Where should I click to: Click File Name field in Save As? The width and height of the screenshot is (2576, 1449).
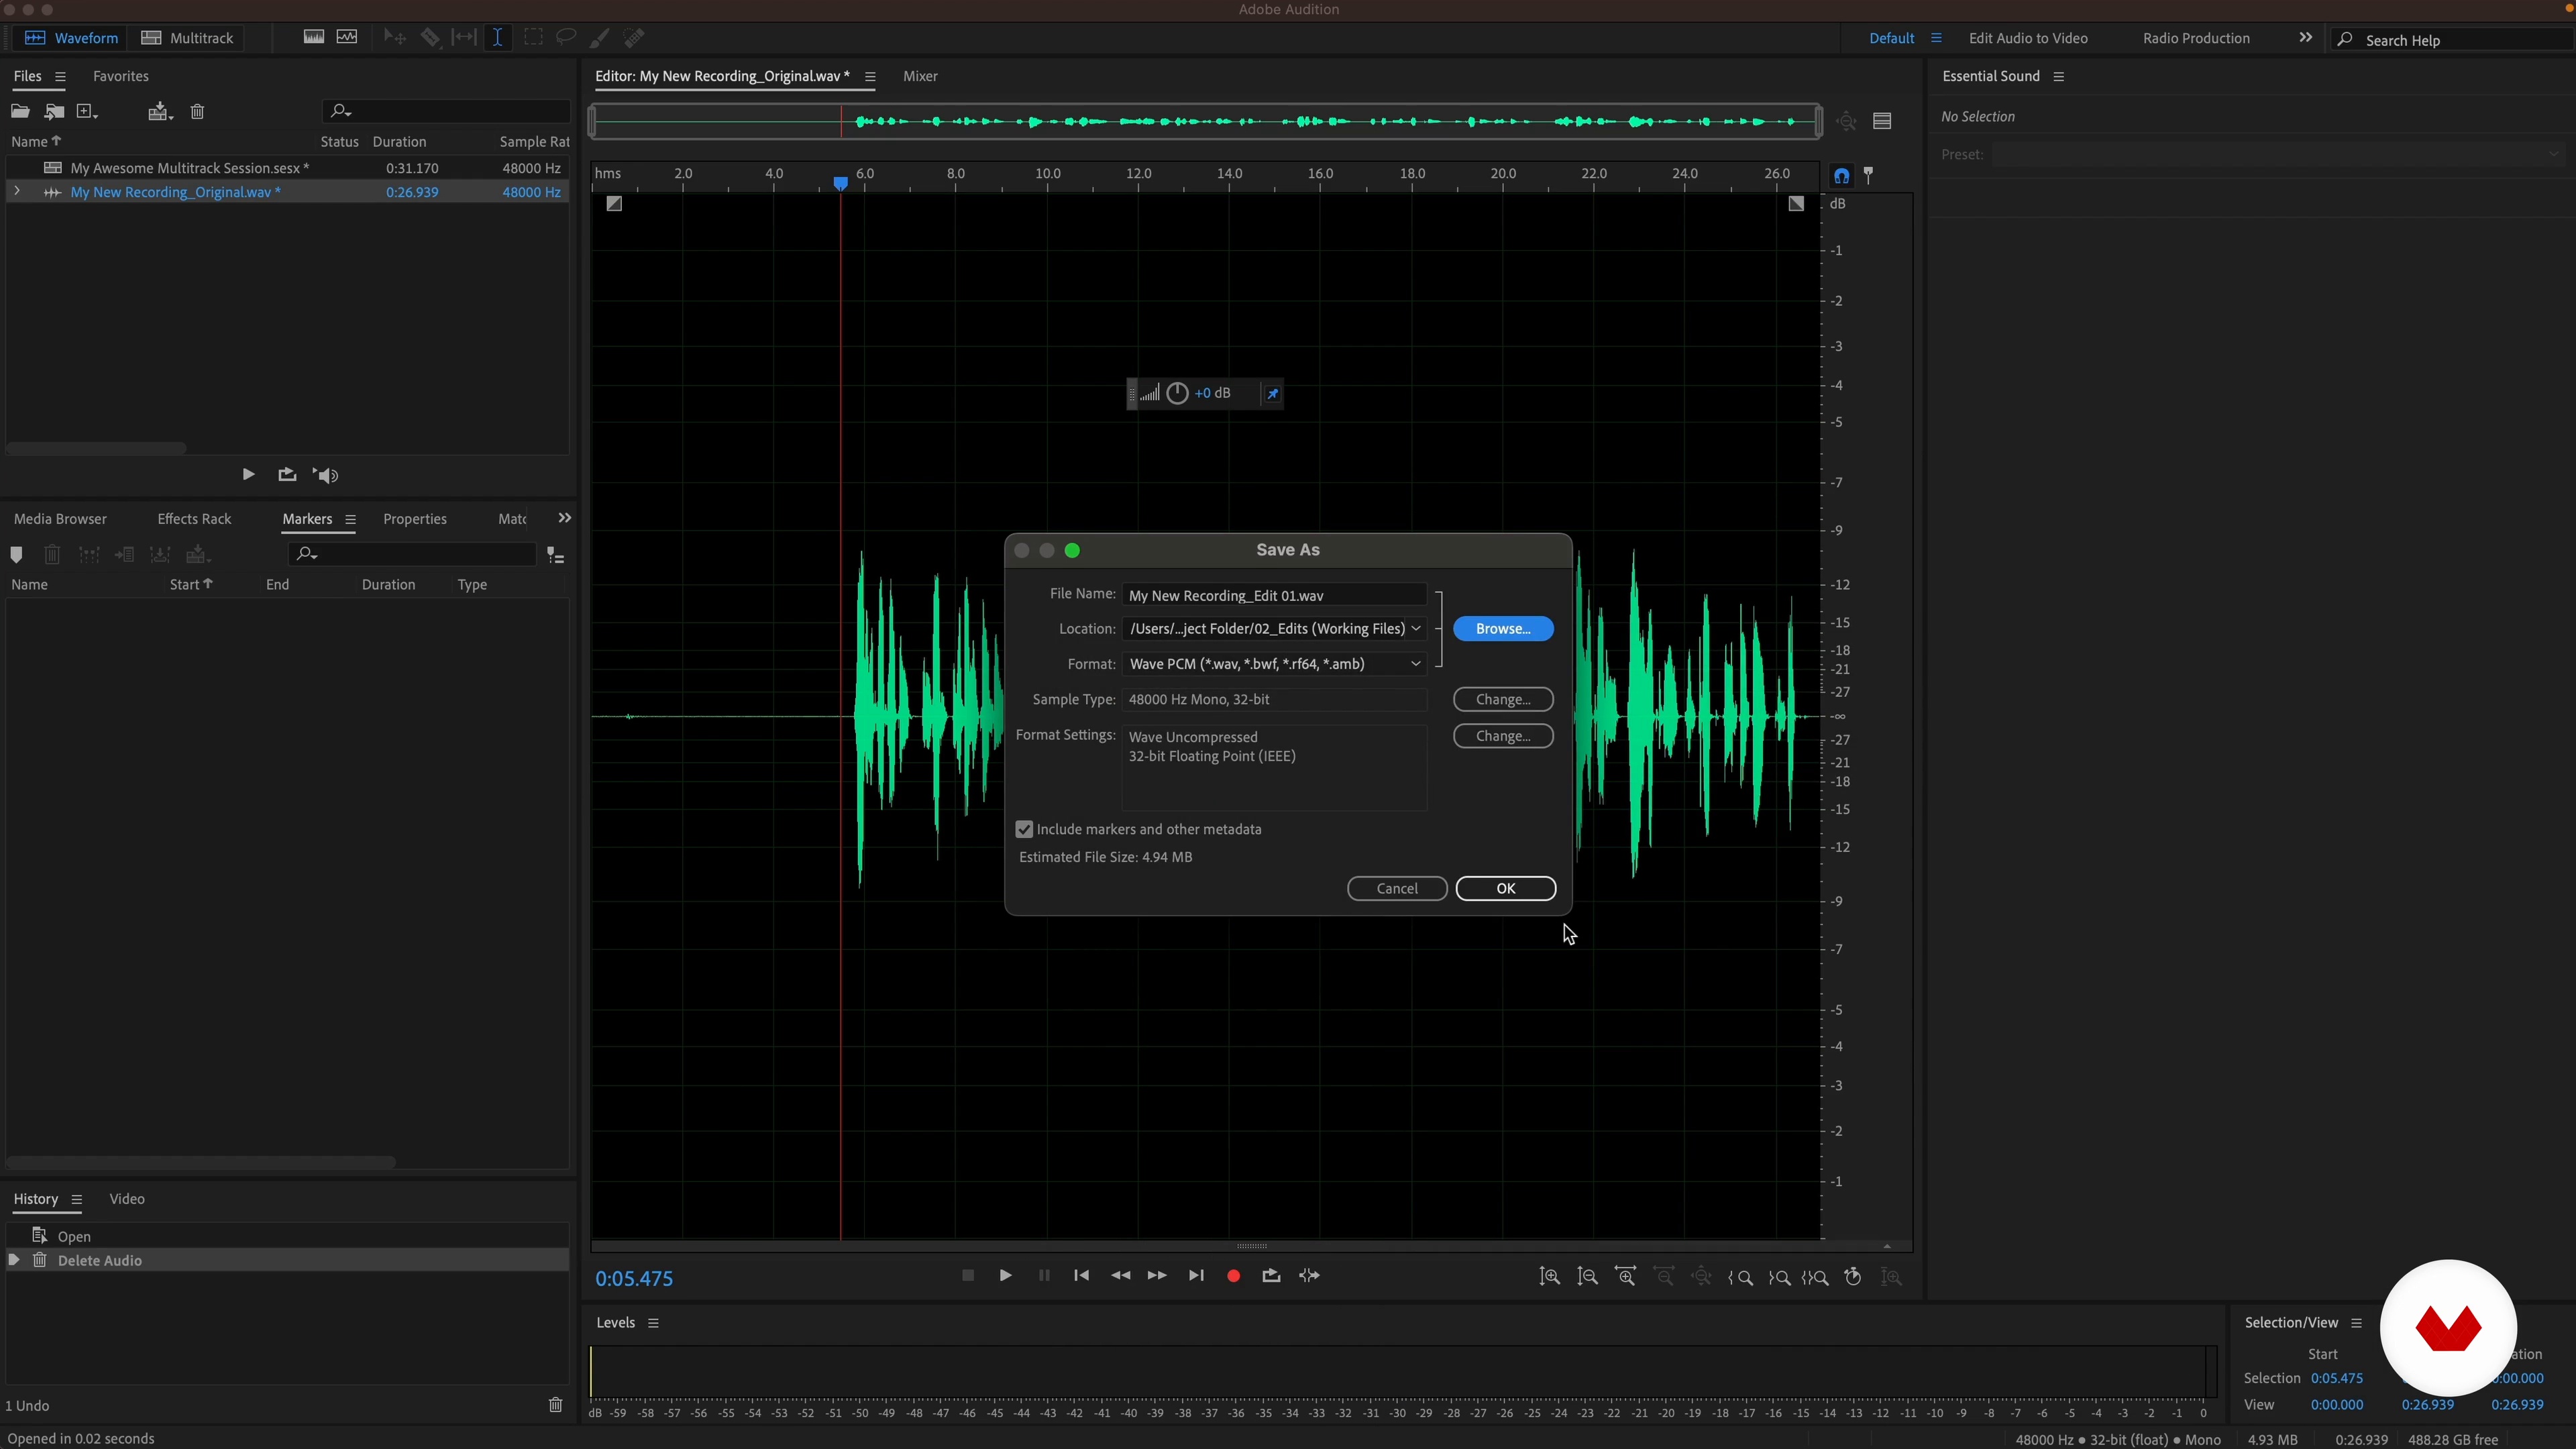point(1274,595)
